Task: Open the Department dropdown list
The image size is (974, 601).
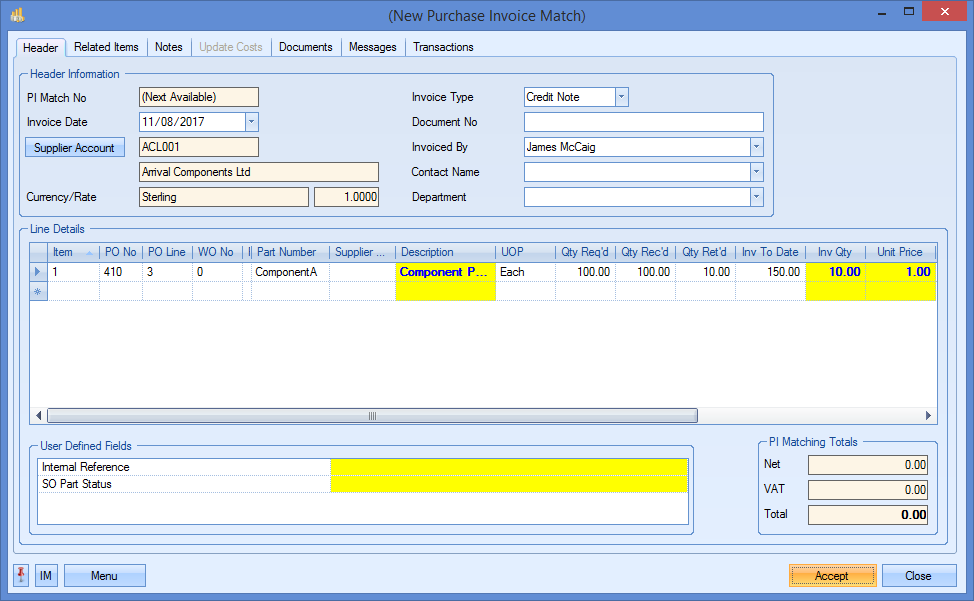Action: point(756,197)
